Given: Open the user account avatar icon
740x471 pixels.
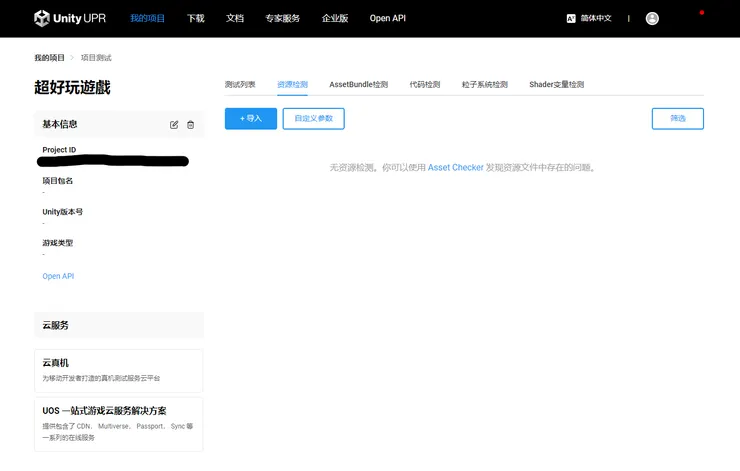Looking at the screenshot, I should click(652, 18).
